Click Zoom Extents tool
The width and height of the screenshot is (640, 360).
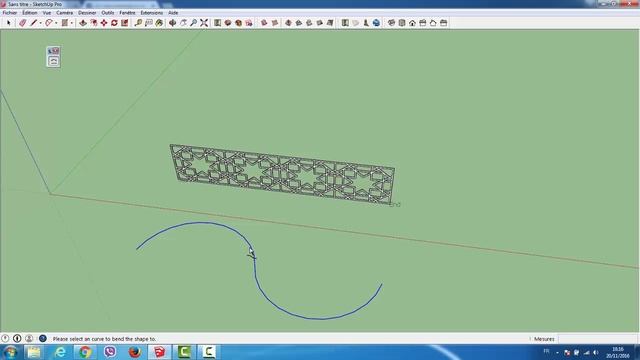coord(204,23)
